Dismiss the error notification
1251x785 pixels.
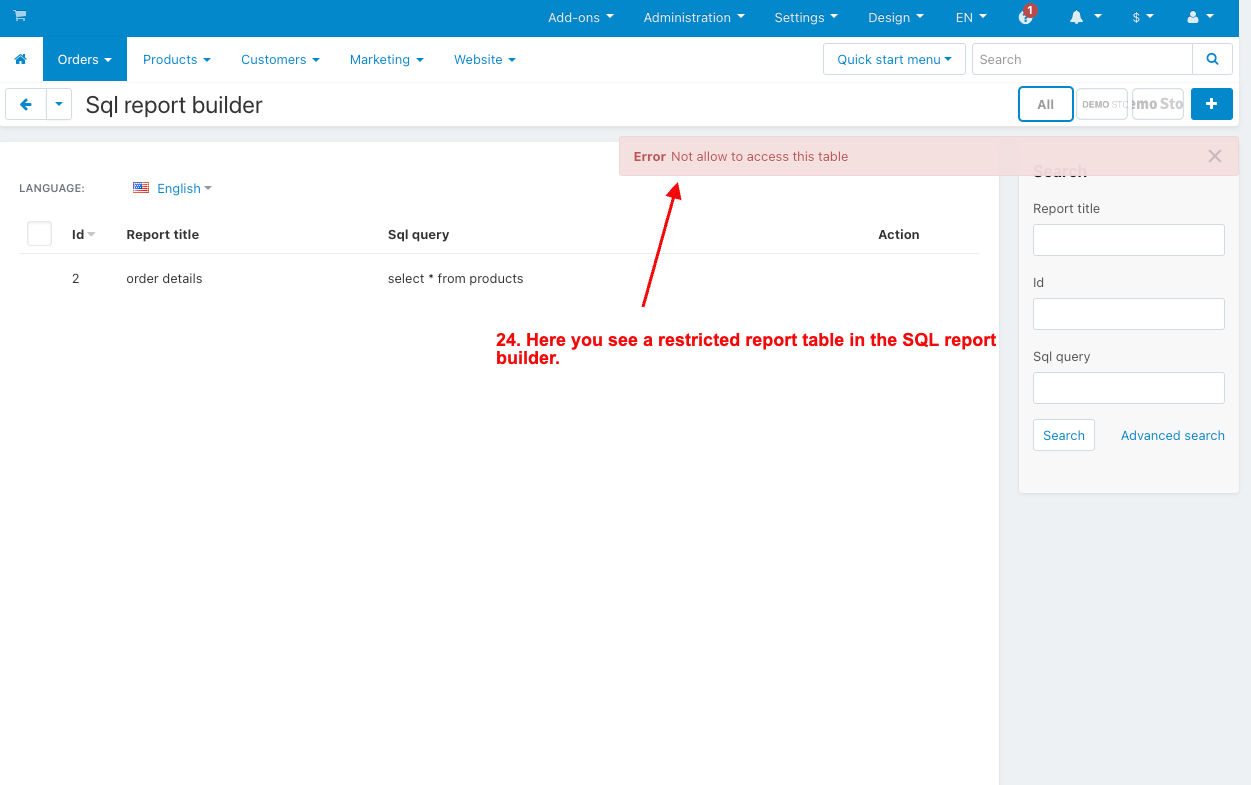(x=1215, y=156)
